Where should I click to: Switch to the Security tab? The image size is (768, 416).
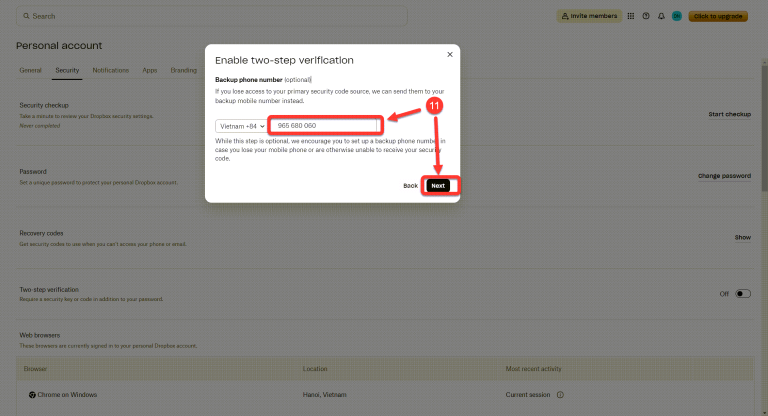click(67, 71)
